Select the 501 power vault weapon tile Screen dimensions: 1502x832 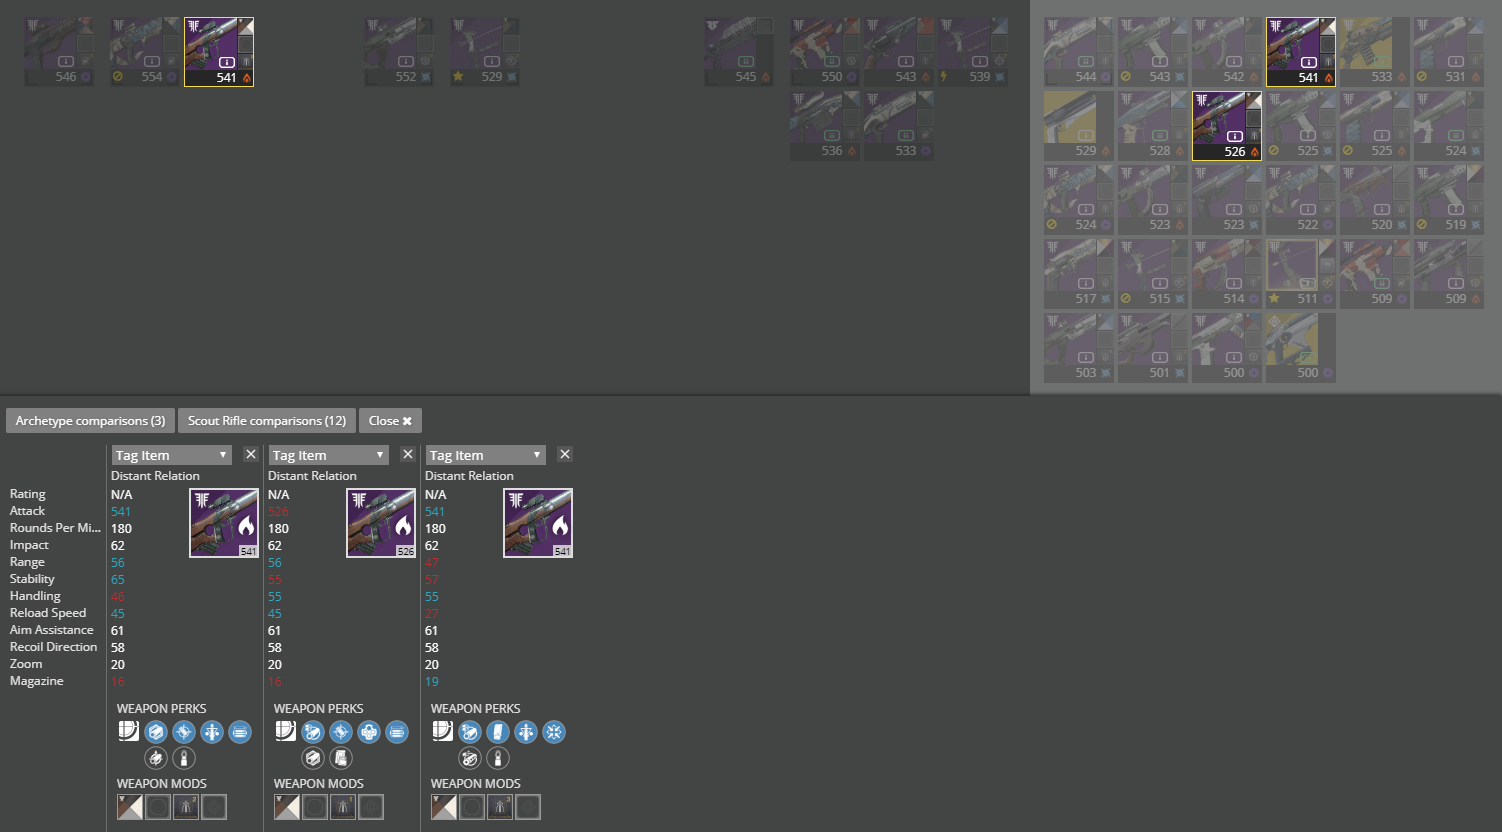[1153, 348]
